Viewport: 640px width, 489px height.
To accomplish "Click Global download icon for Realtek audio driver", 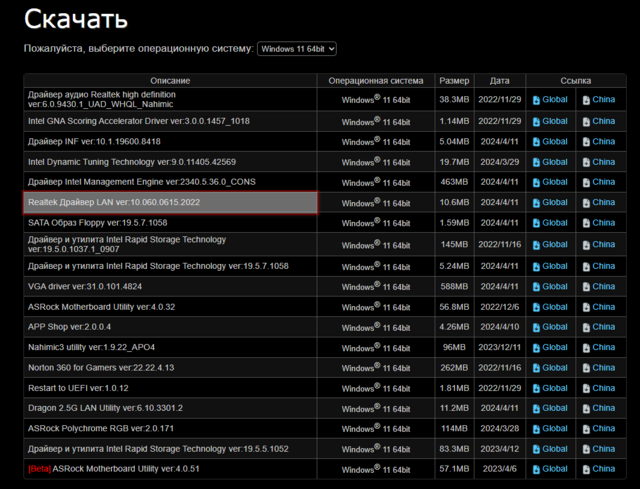I will [537, 100].
